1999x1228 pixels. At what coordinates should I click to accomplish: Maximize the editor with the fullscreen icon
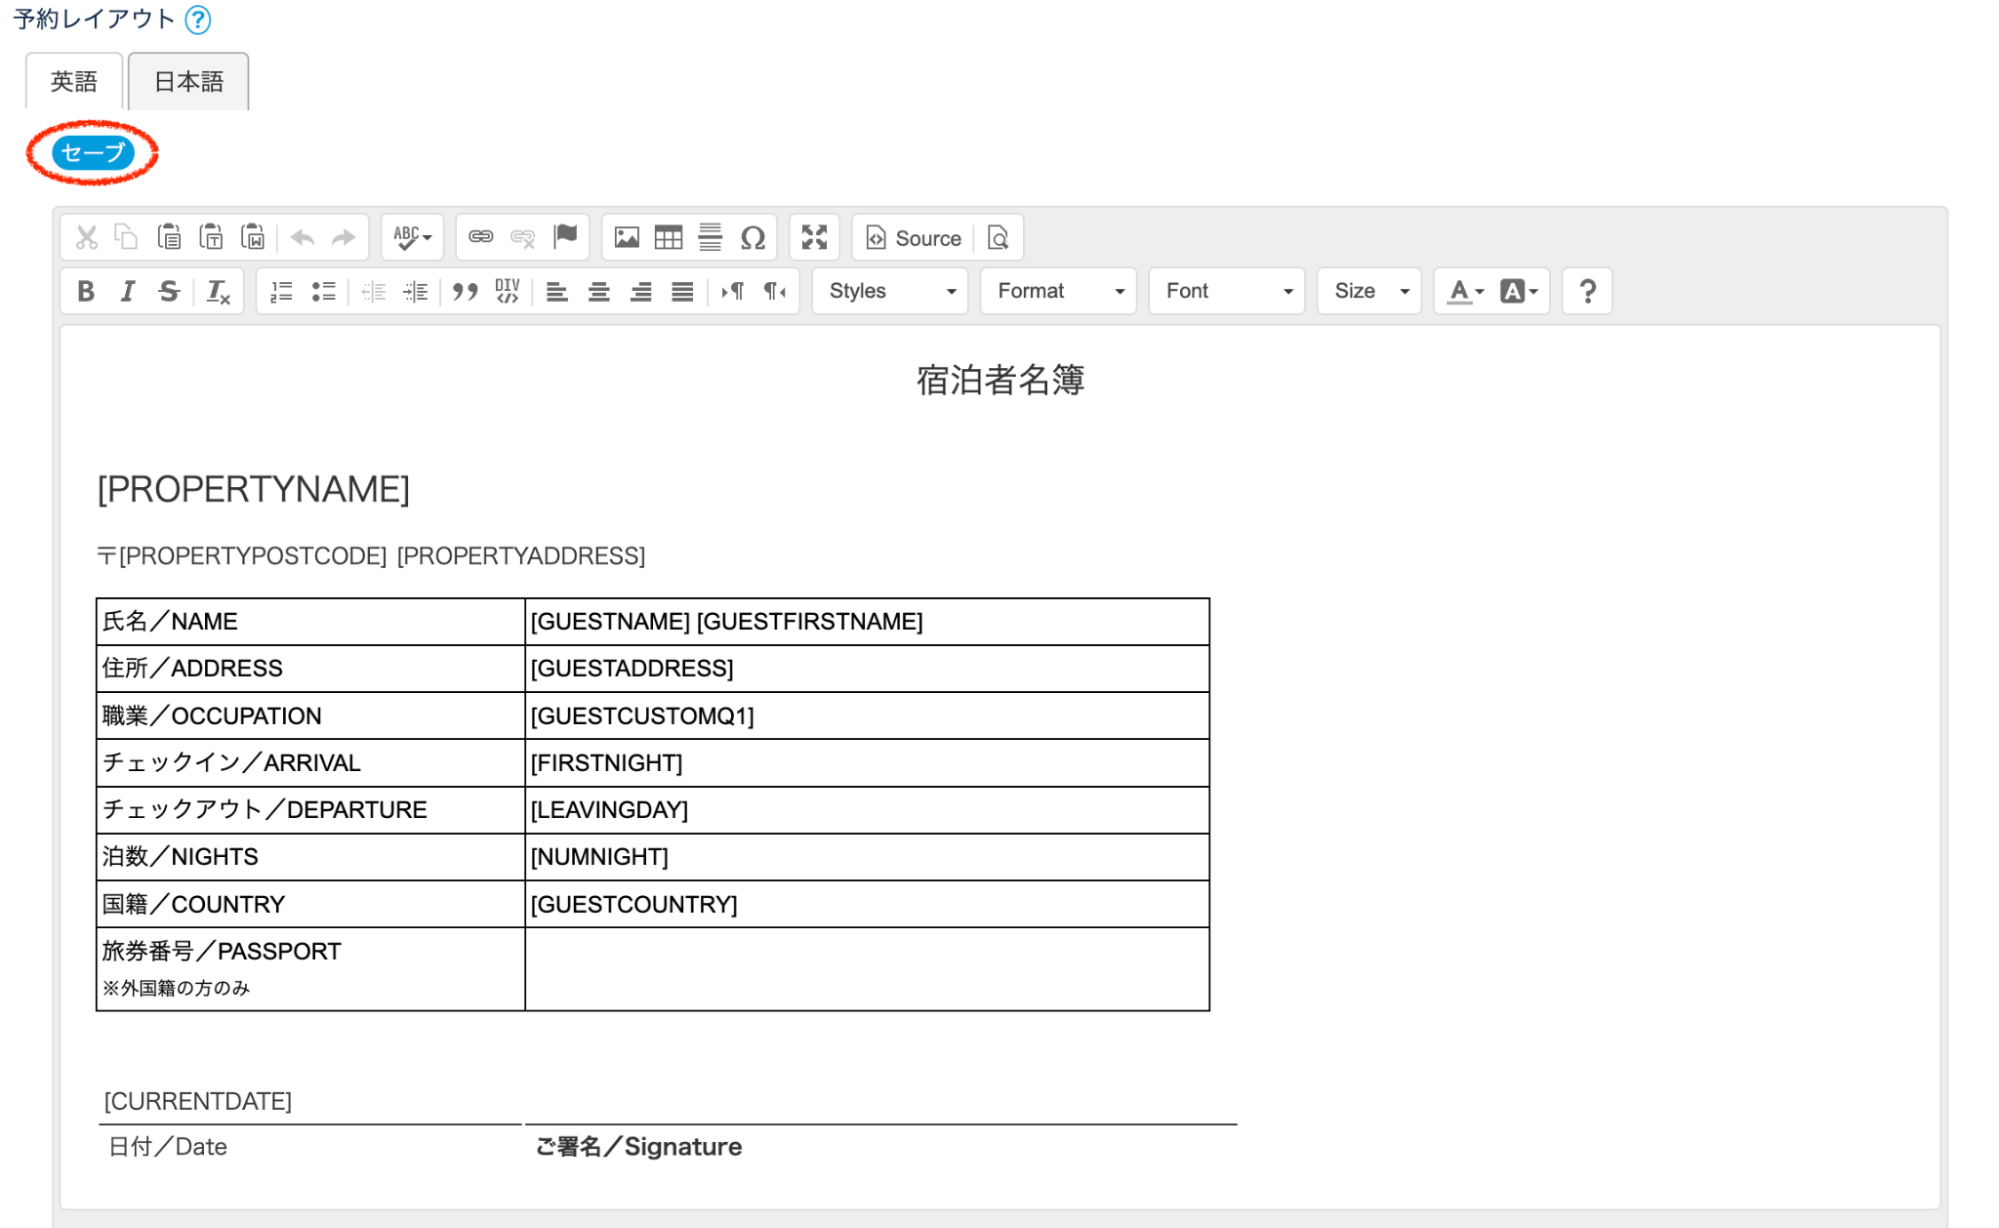point(814,238)
